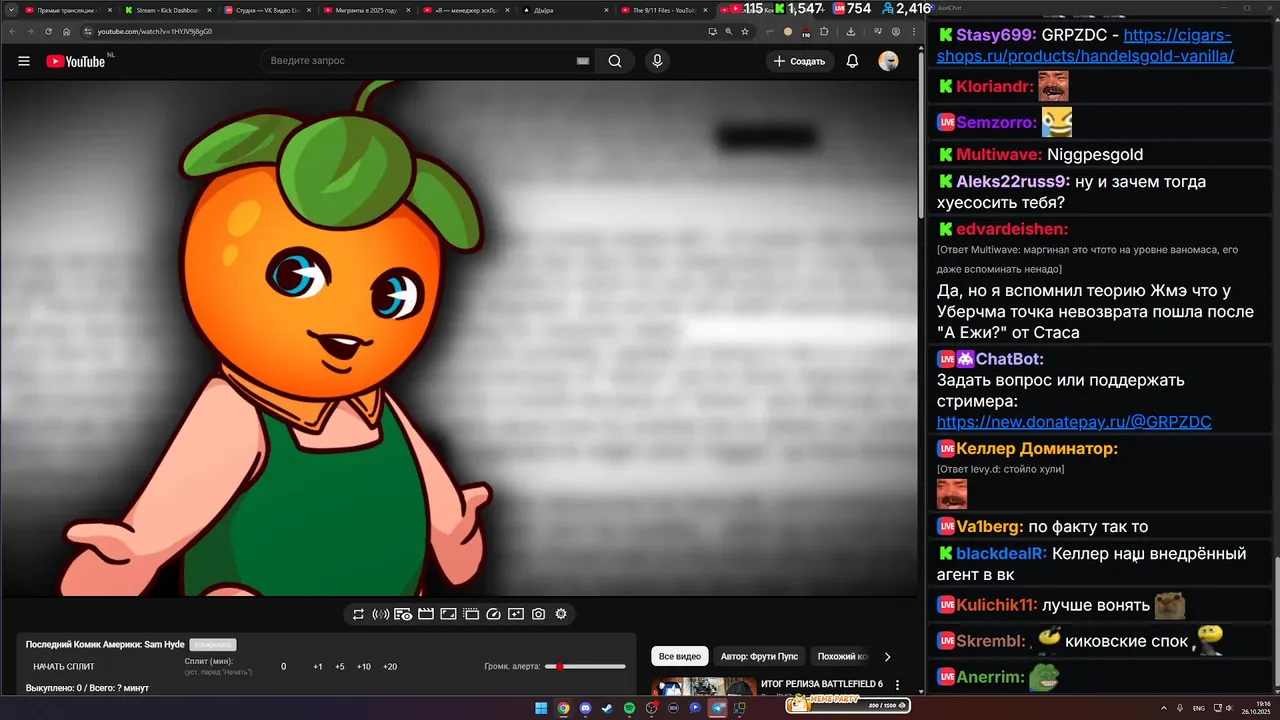This screenshot has height=720, width=1280.
Task: Open Telegram from the taskbar
Action: [717, 708]
